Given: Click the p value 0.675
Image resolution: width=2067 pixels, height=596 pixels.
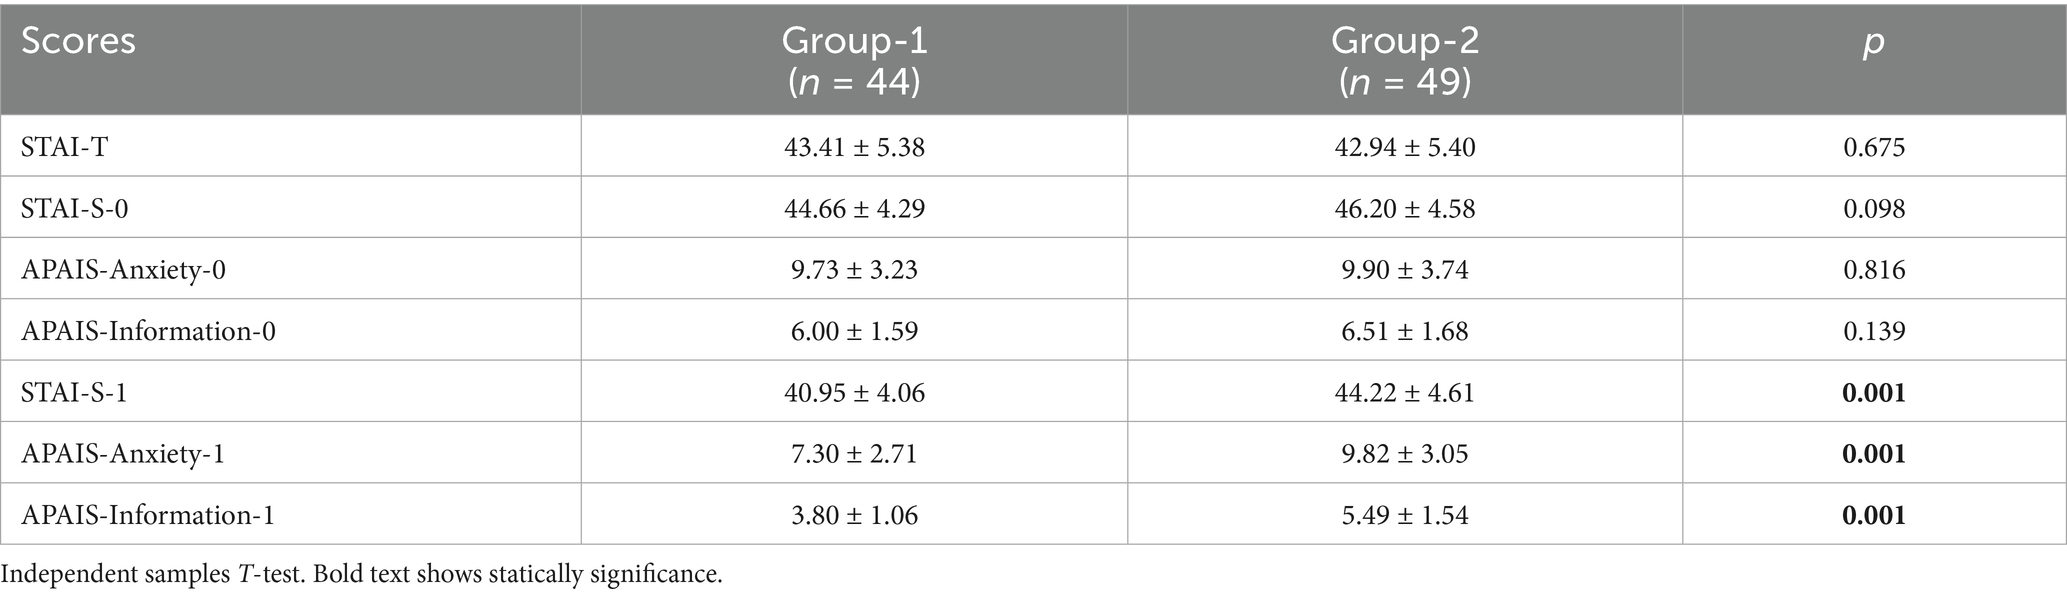Looking at the screenshot, I should 1873,147.
